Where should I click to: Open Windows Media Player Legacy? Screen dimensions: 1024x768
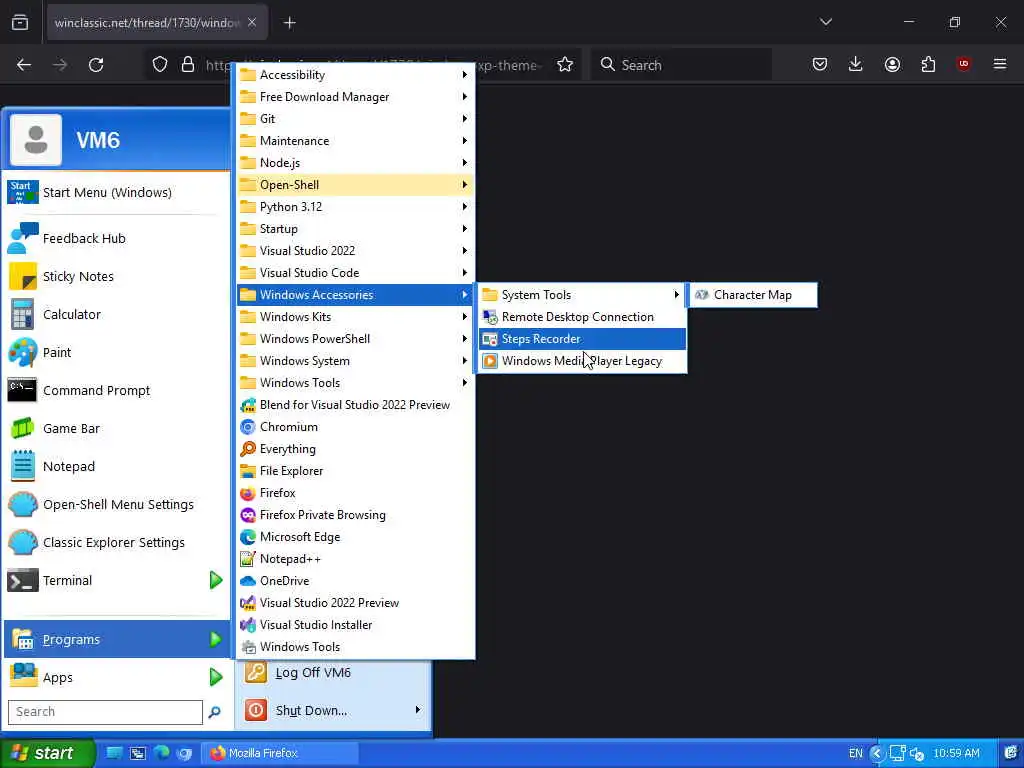point(583,360)
